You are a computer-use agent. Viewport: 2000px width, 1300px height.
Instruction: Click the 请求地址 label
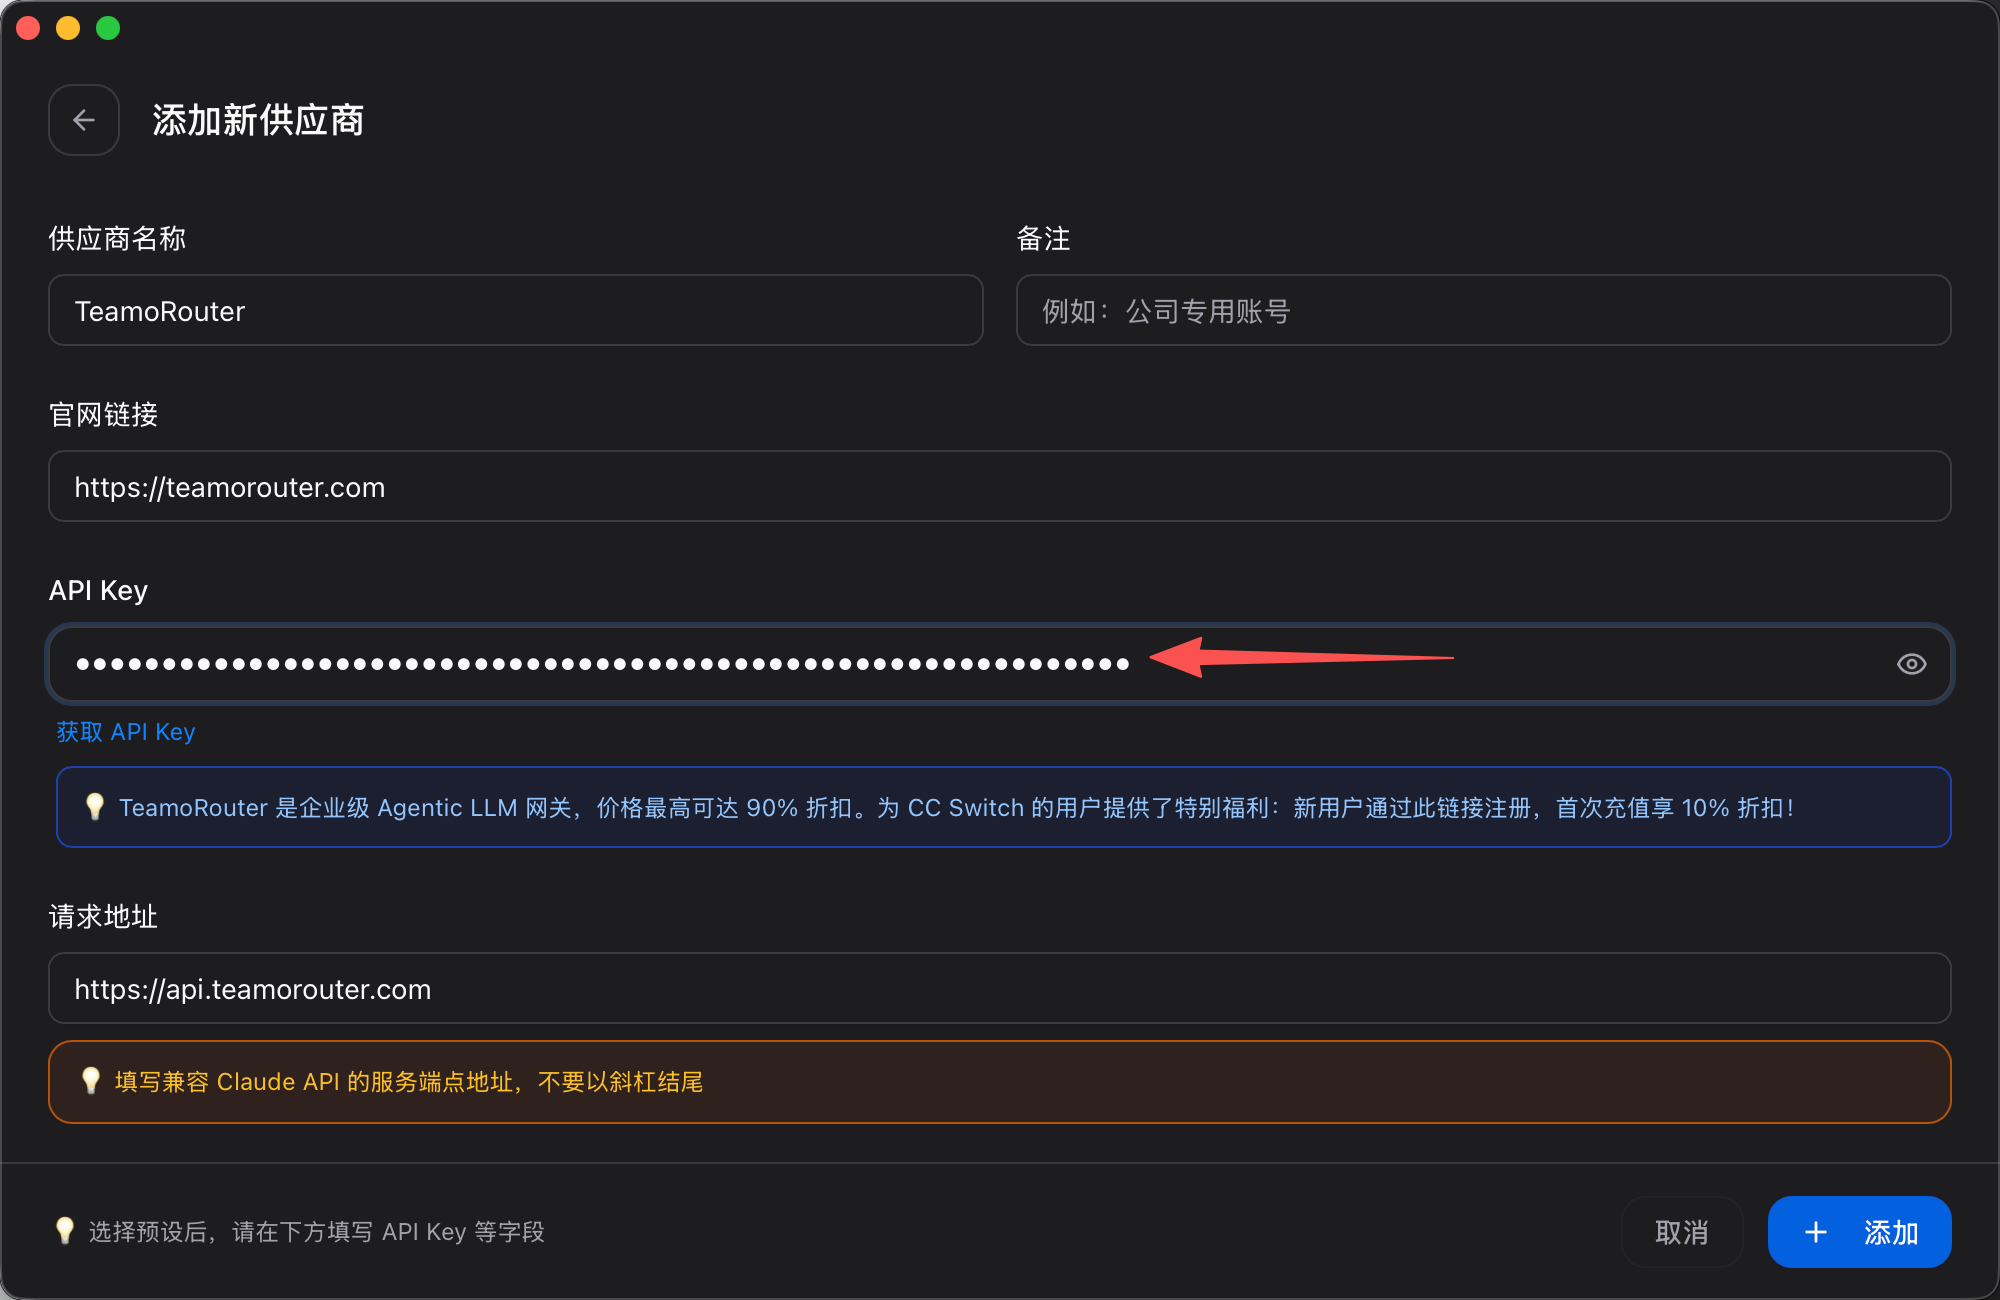coord(103,917)
